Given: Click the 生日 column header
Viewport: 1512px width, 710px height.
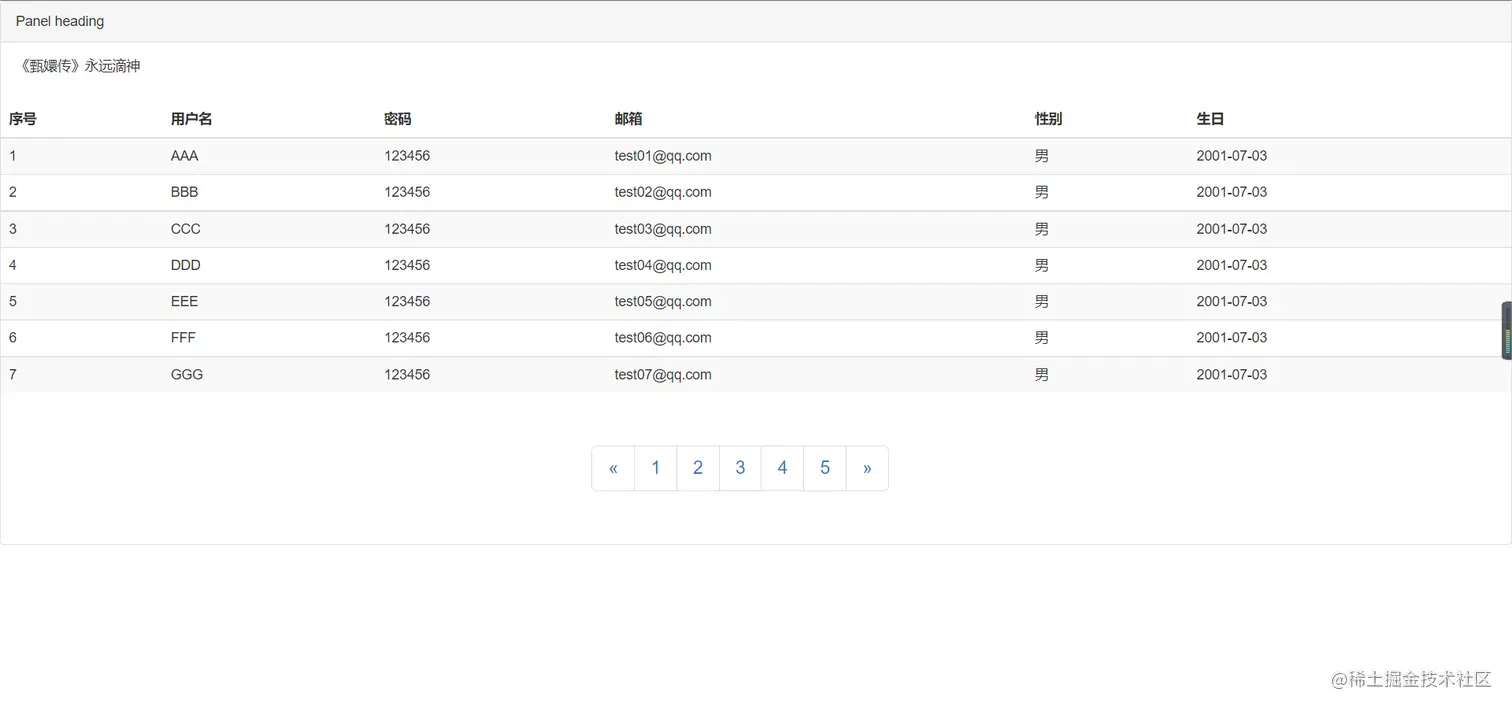Looking at the screenshot, I should click(1211, 119).
